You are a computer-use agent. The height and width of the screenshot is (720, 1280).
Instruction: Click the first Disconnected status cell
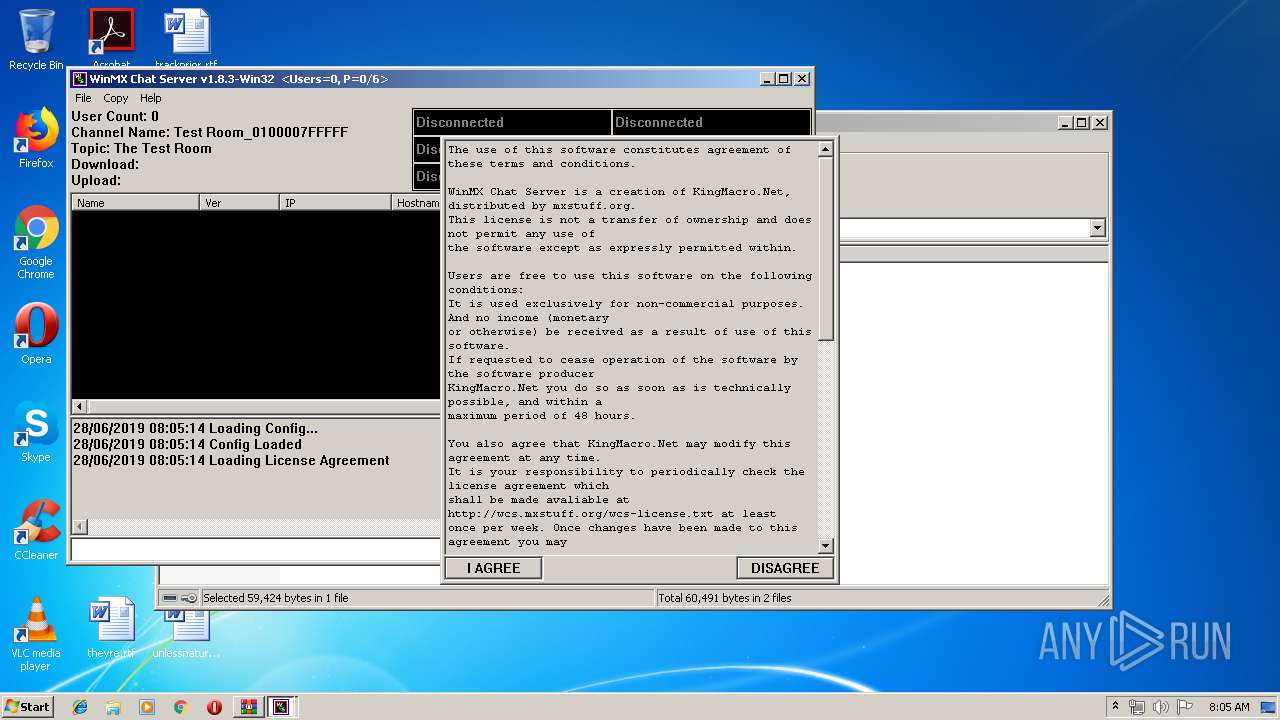tap(511, 122)
